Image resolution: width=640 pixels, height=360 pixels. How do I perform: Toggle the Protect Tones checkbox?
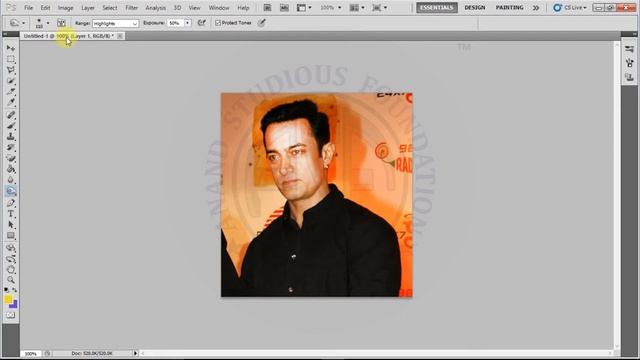tap(218, 23)
